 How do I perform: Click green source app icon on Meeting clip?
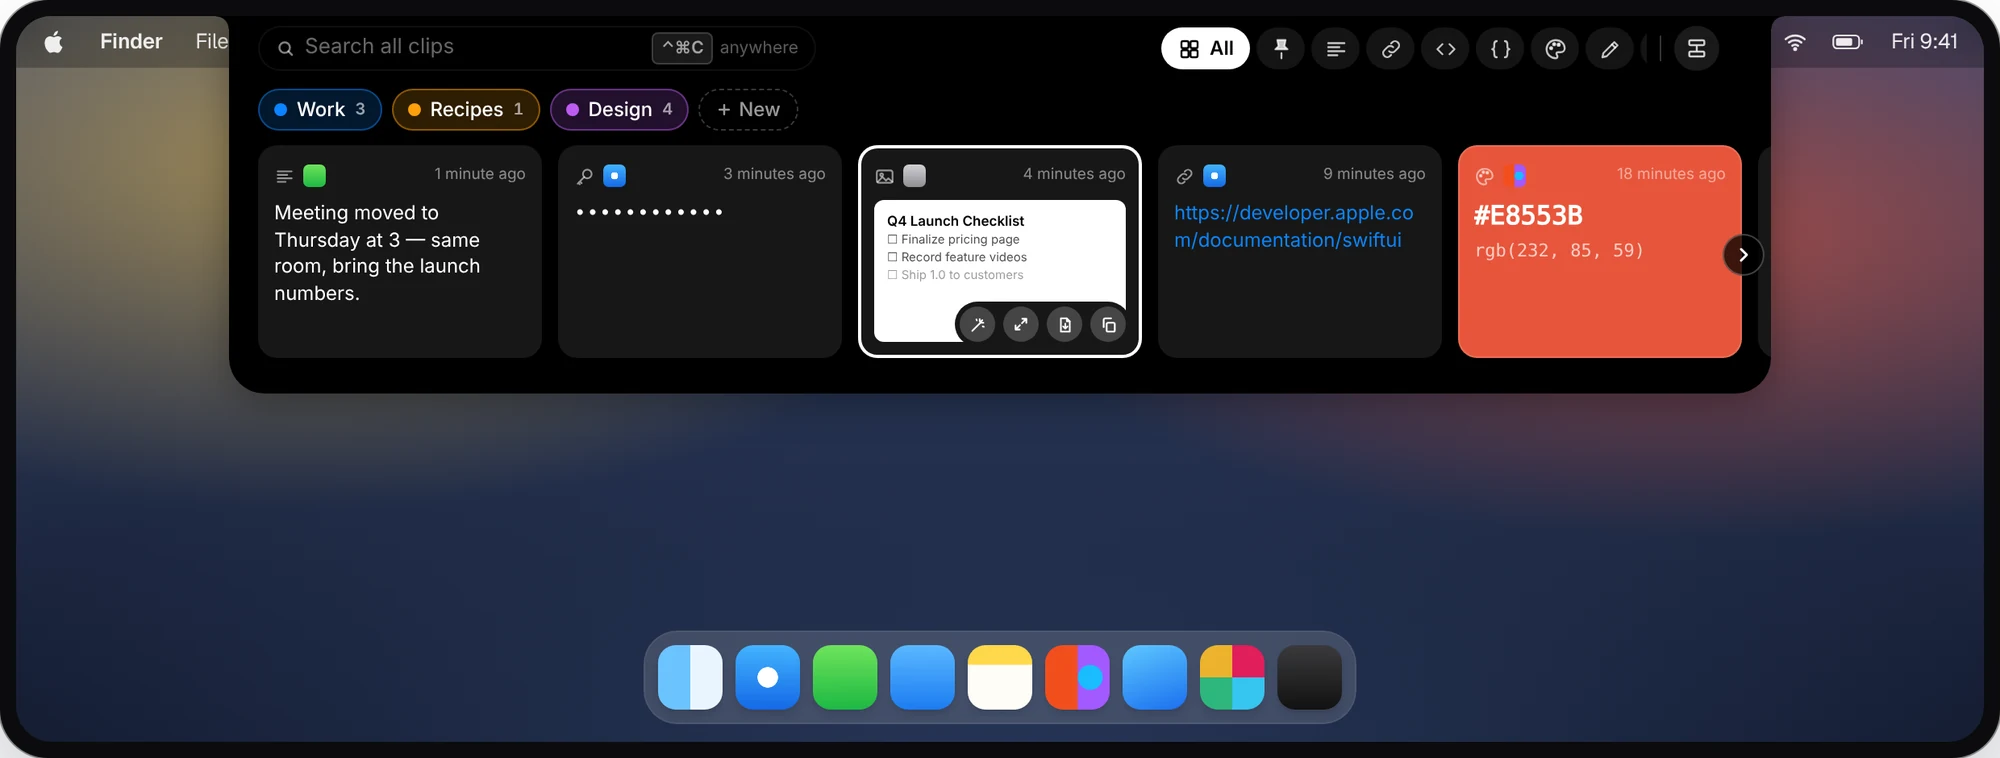point(315,176)
